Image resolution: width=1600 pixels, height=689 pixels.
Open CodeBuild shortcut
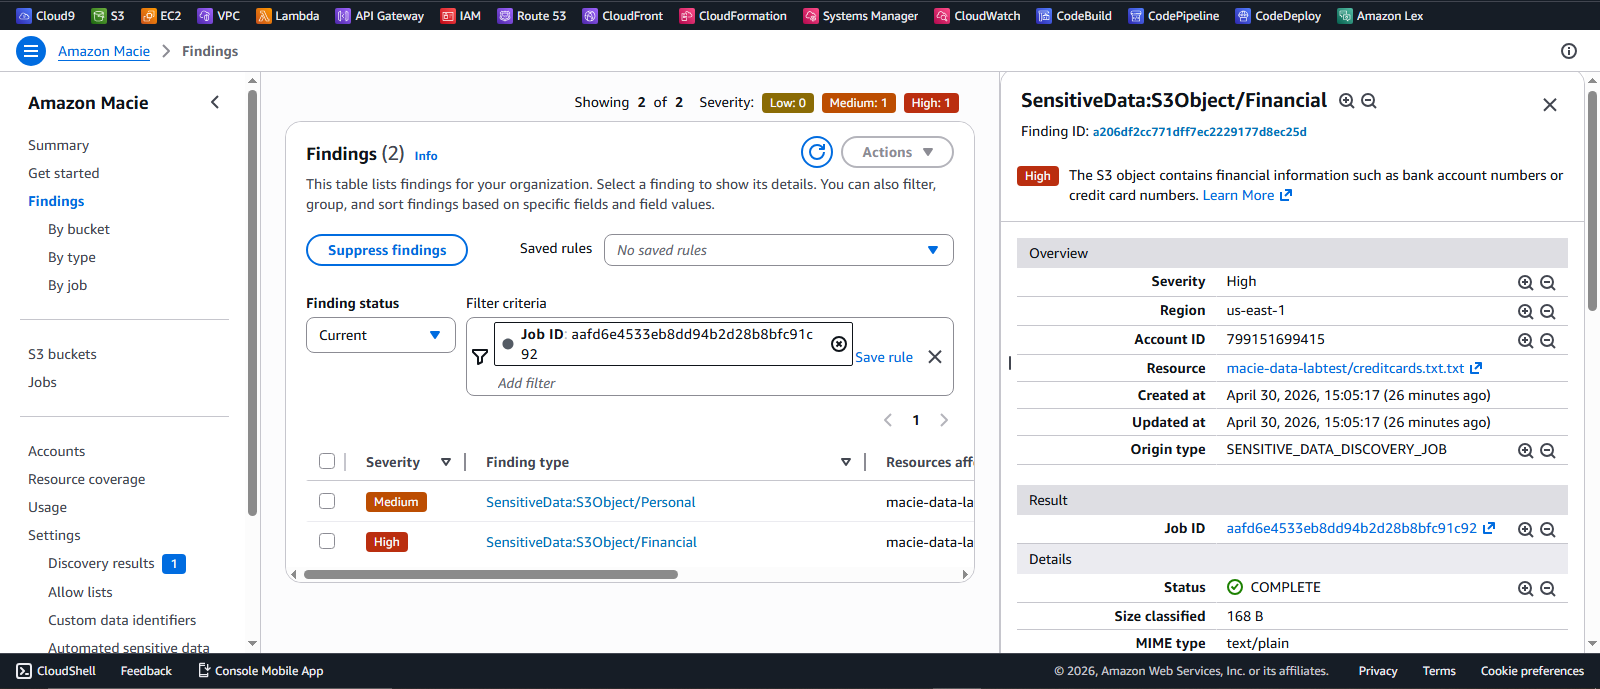(x=1075, y=15)
